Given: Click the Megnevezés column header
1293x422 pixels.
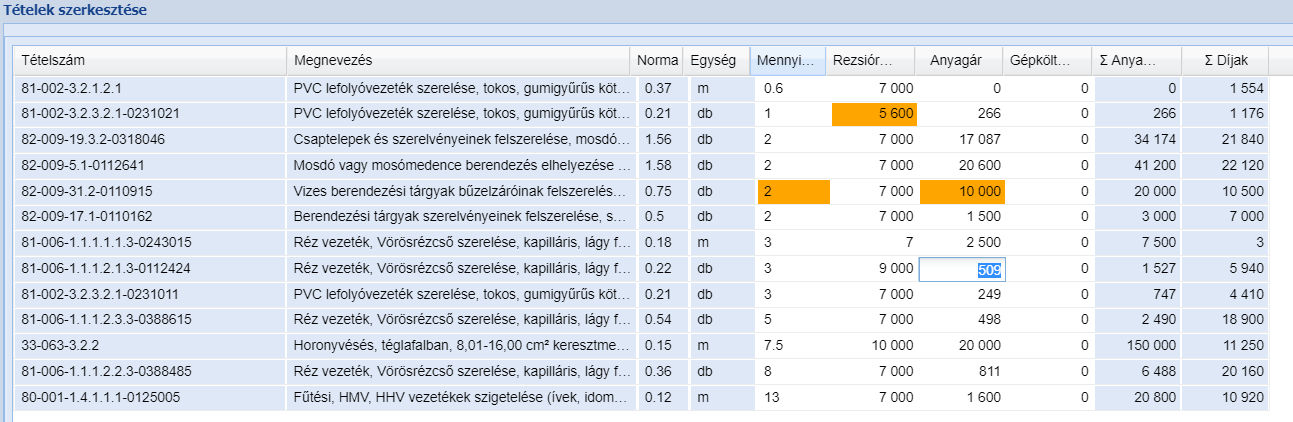Looking at the screenshot, I should tap(458, 61).
